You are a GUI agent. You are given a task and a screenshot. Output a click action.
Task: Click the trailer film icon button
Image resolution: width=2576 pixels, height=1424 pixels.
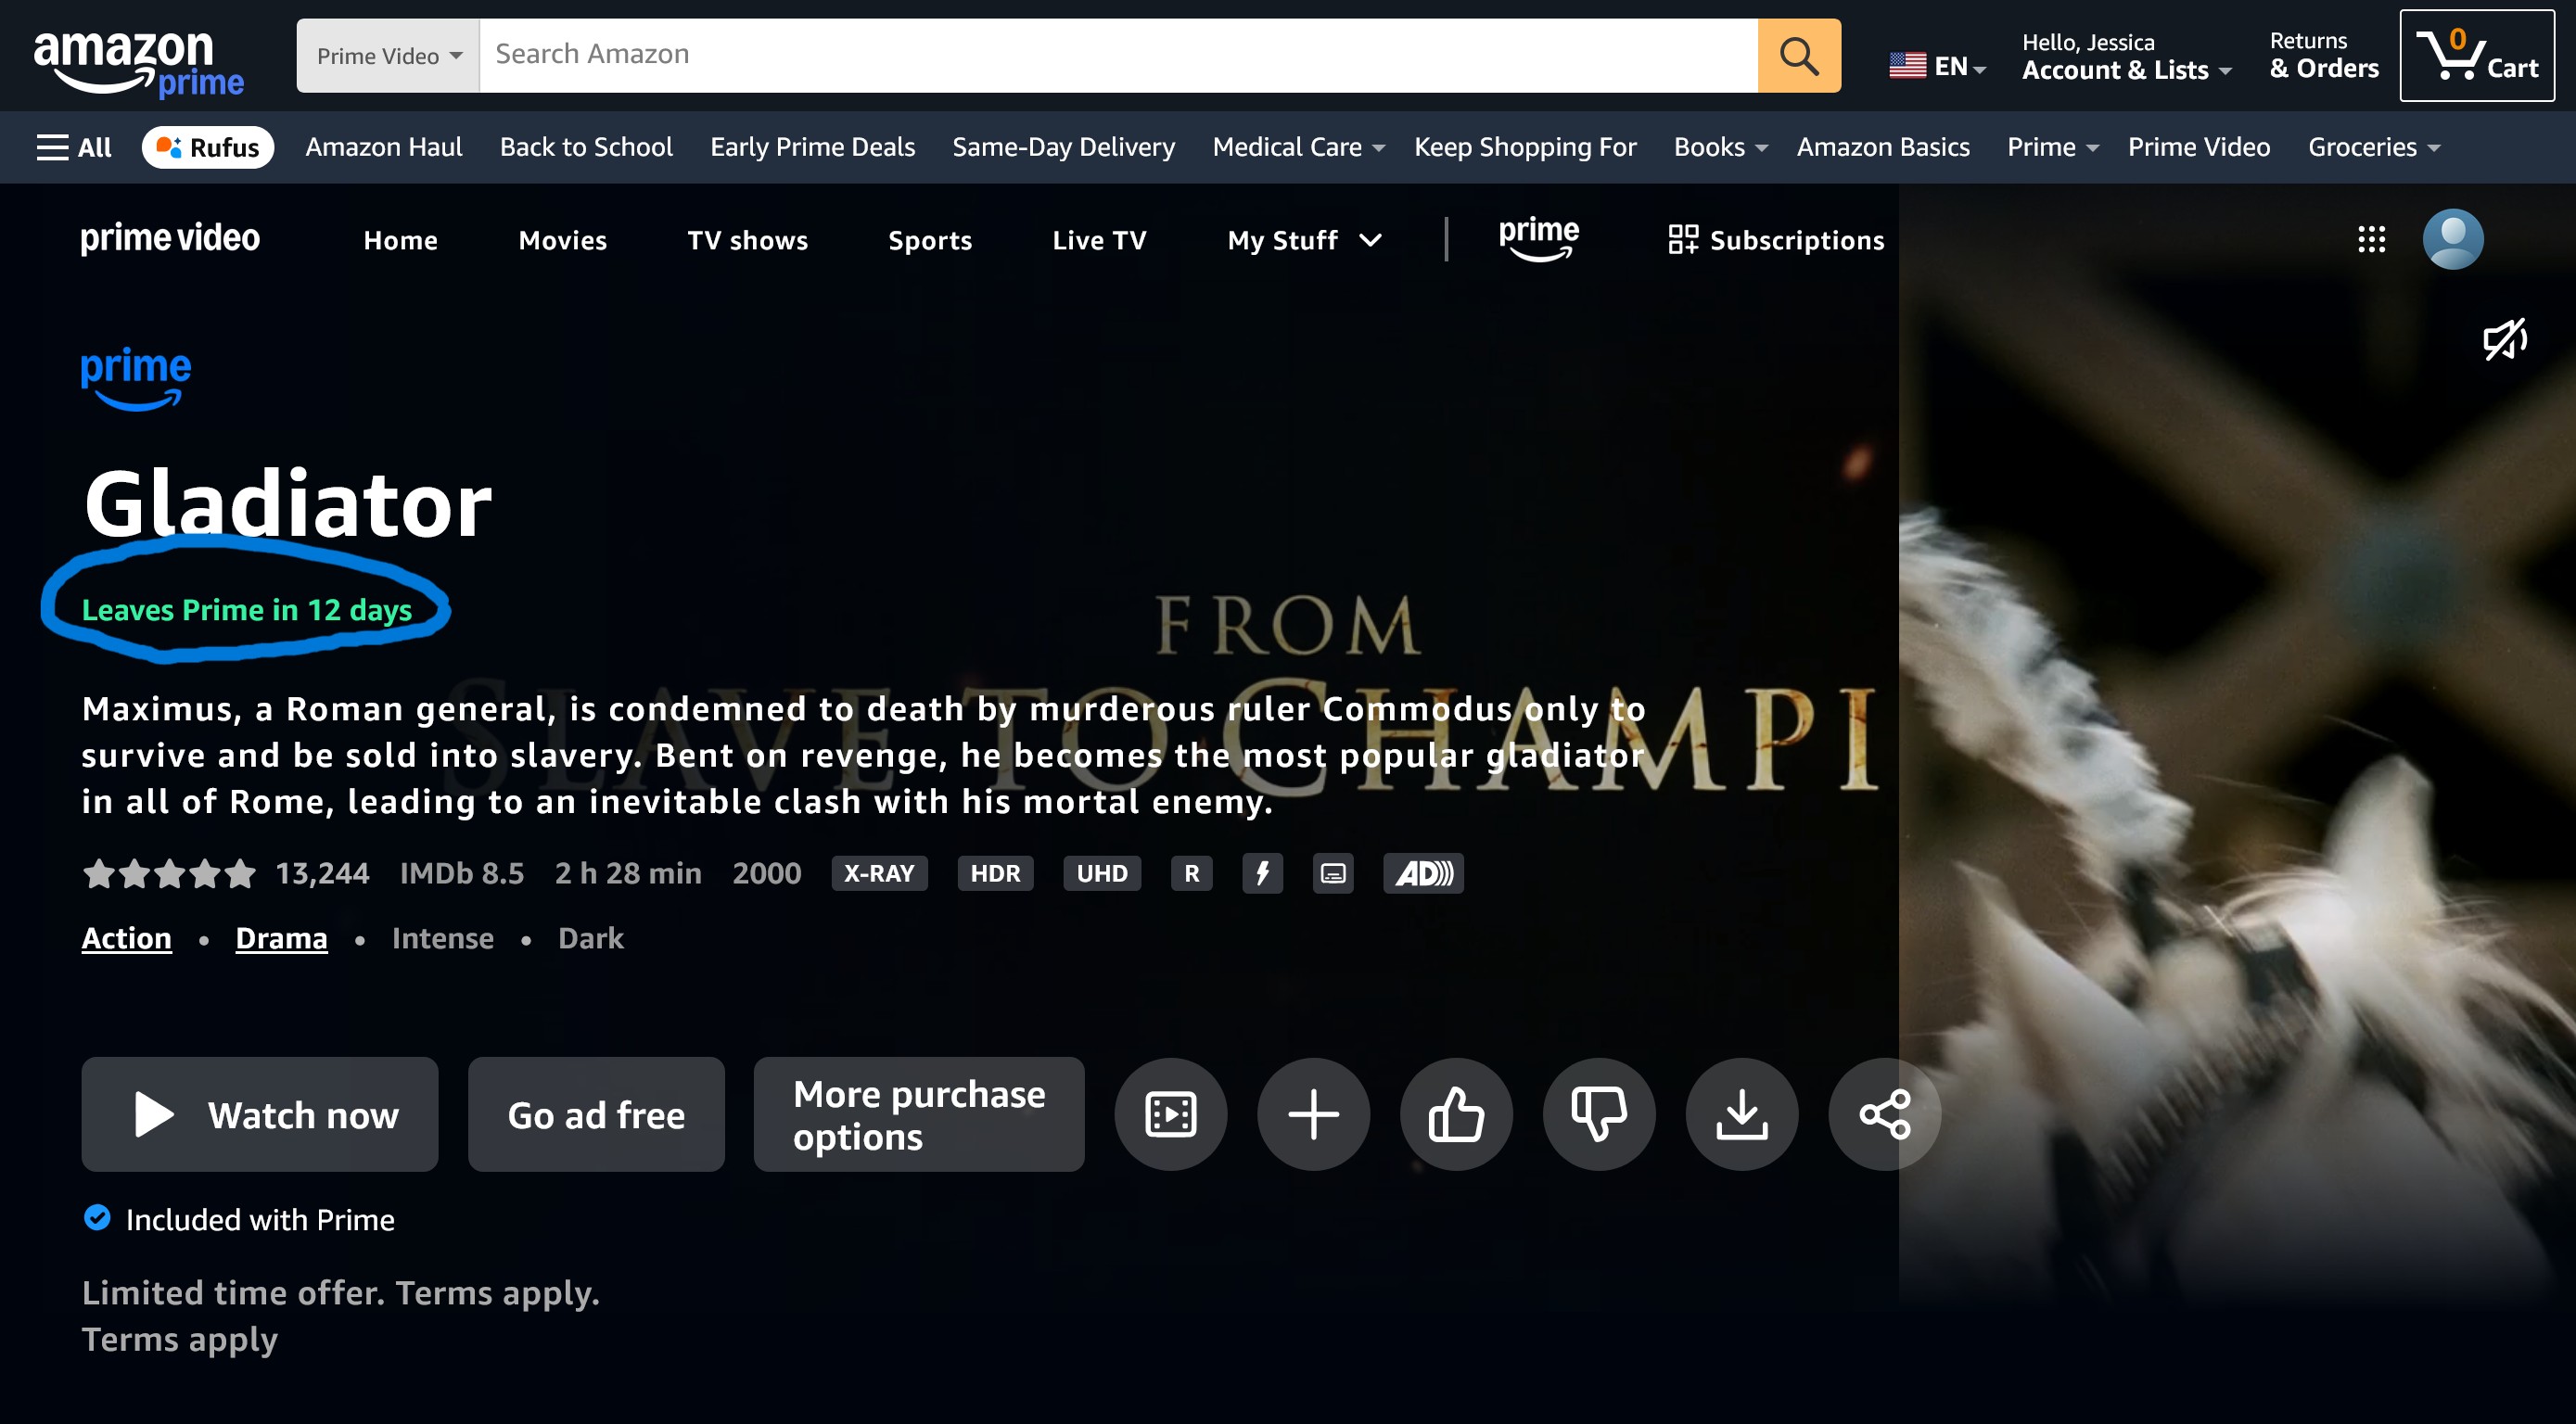coord(1170,1114)
